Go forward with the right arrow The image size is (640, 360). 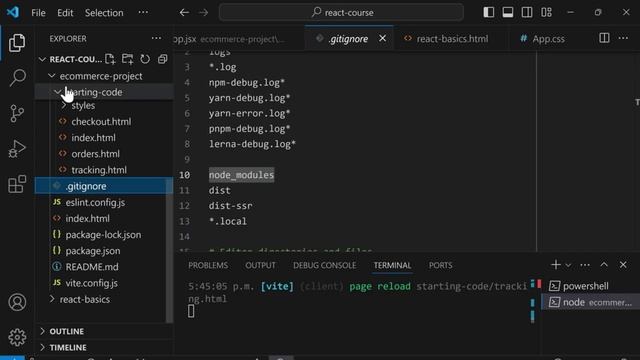pos(203,13)
